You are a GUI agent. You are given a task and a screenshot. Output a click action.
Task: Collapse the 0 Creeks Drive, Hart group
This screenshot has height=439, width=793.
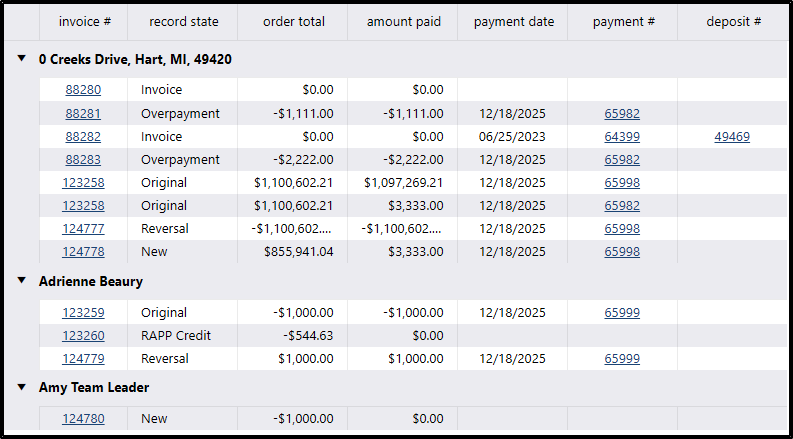[x=22, y=59]
